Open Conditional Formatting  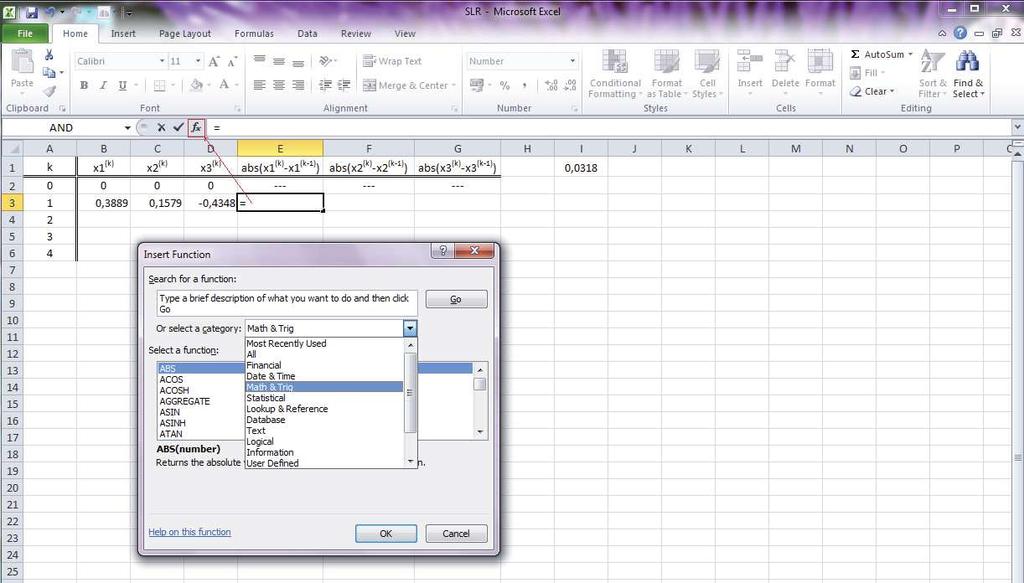tap(615, 74)
